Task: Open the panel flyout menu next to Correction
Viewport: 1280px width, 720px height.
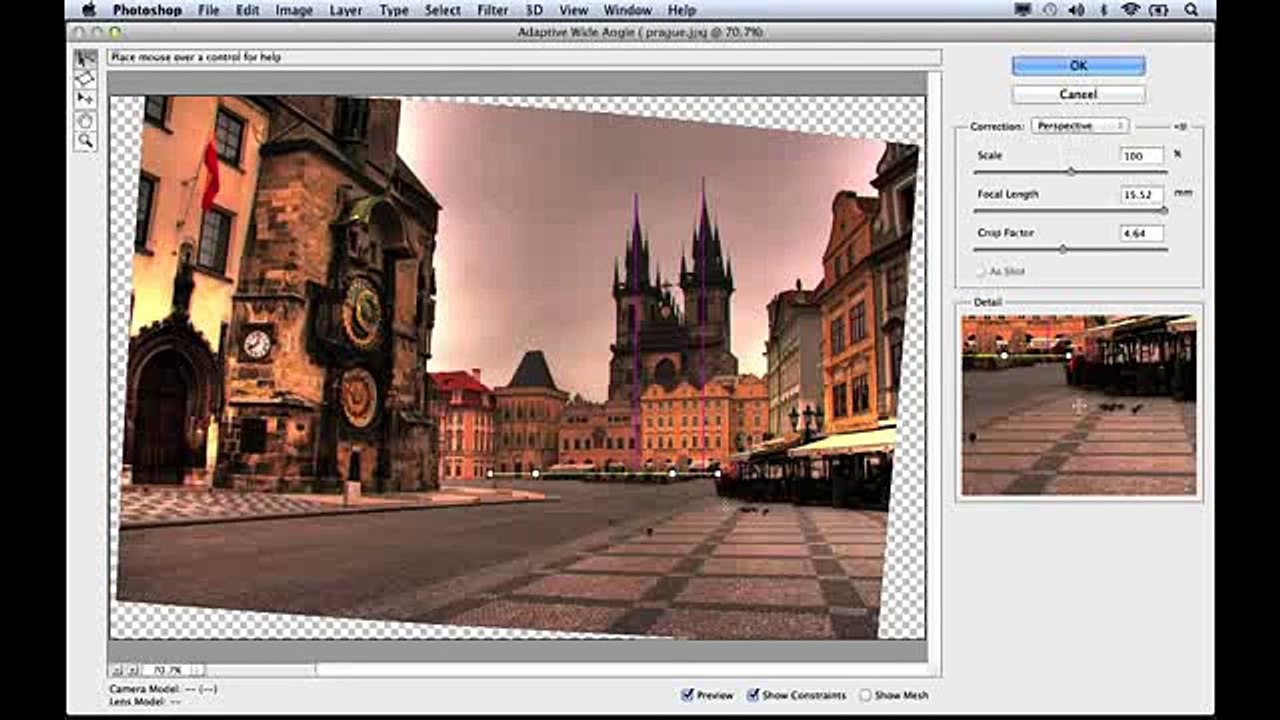Action: pyautogui.click(x=1180, y=126)
